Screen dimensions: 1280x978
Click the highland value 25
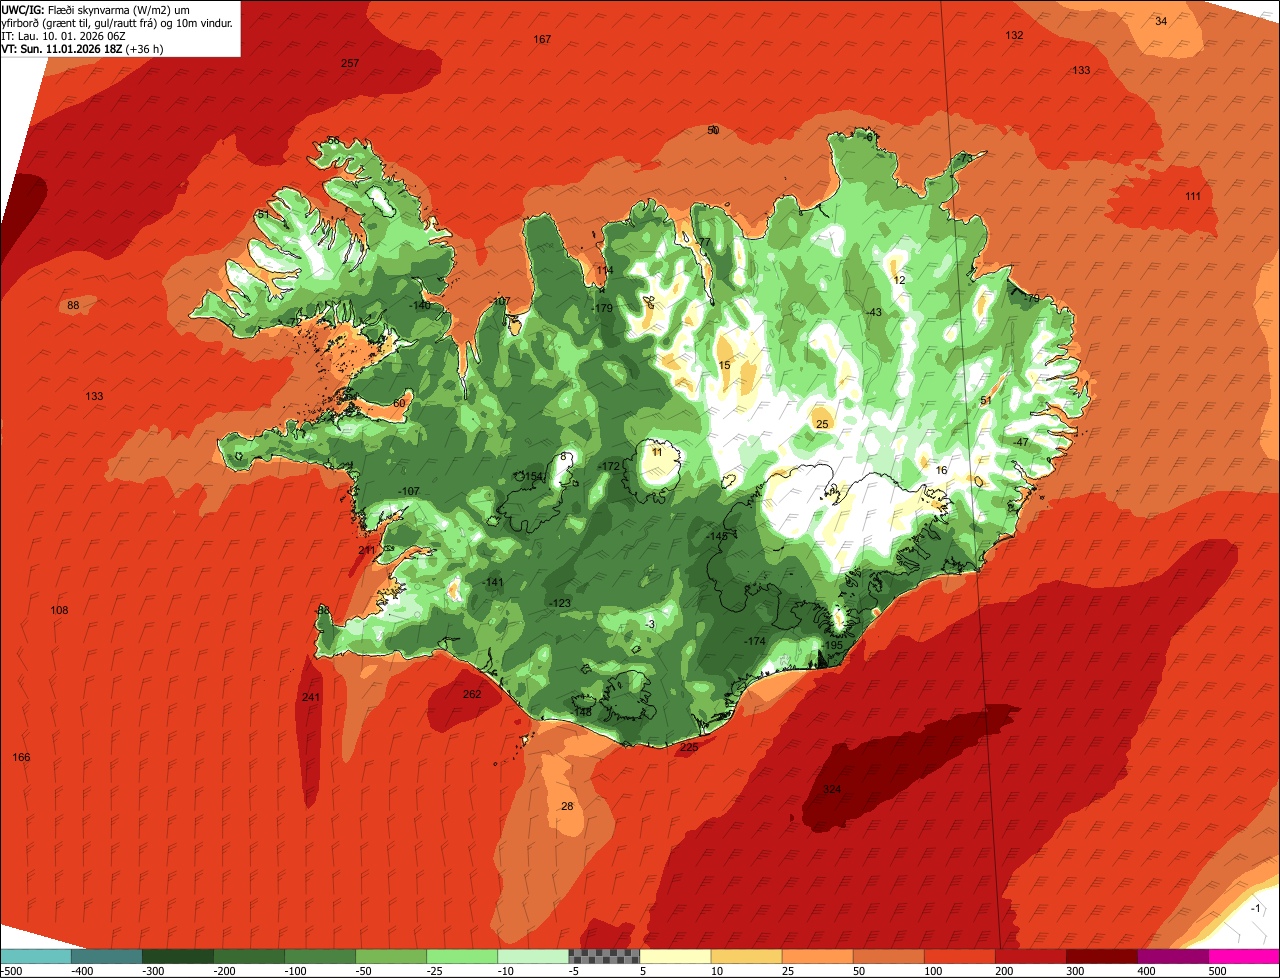pyautogui.click(x=822, y=424)
